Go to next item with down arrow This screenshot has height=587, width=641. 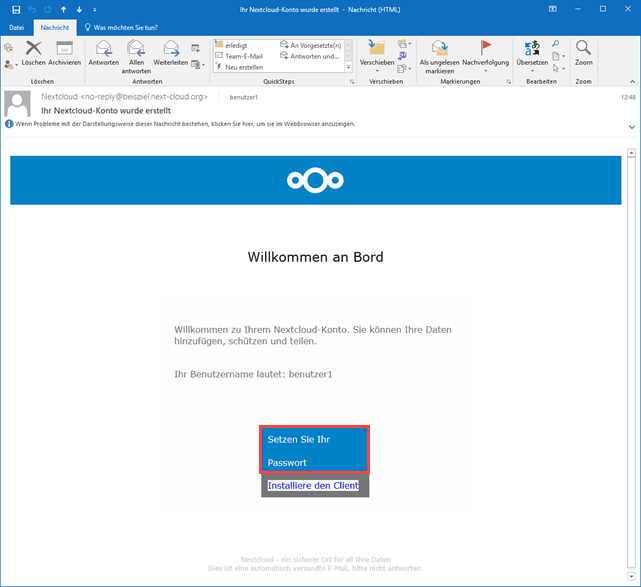pos(79,9)
